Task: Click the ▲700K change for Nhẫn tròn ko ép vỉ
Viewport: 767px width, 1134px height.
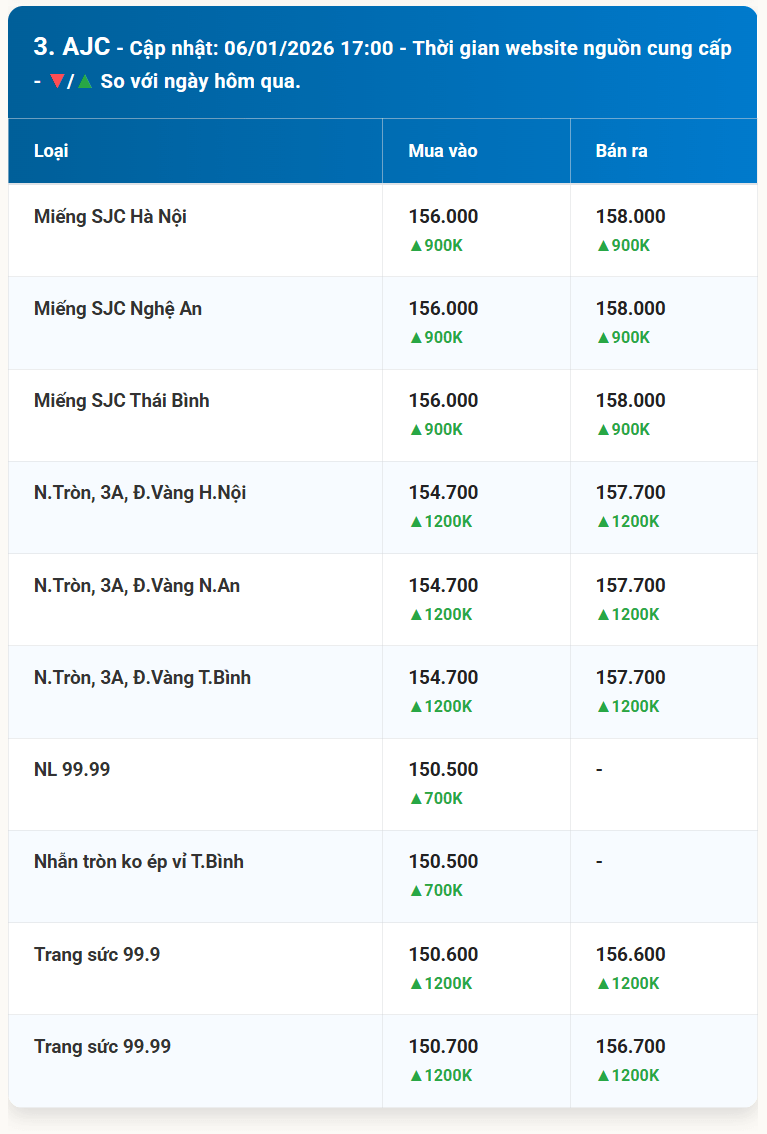Action: coord(437,890)
